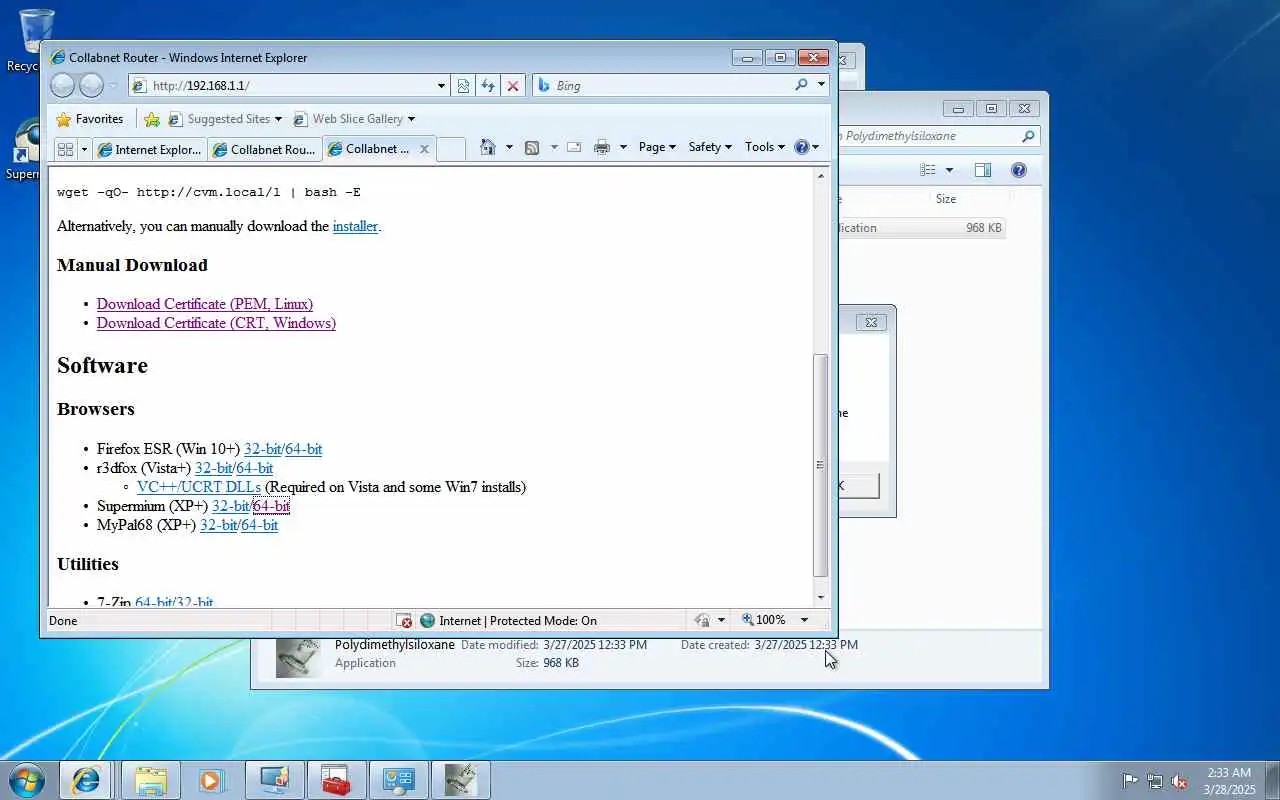Viewport: 1280px width, 800px height.
Task: Click Firefox ESR 32-bit link
Action: tap(262, 449)
